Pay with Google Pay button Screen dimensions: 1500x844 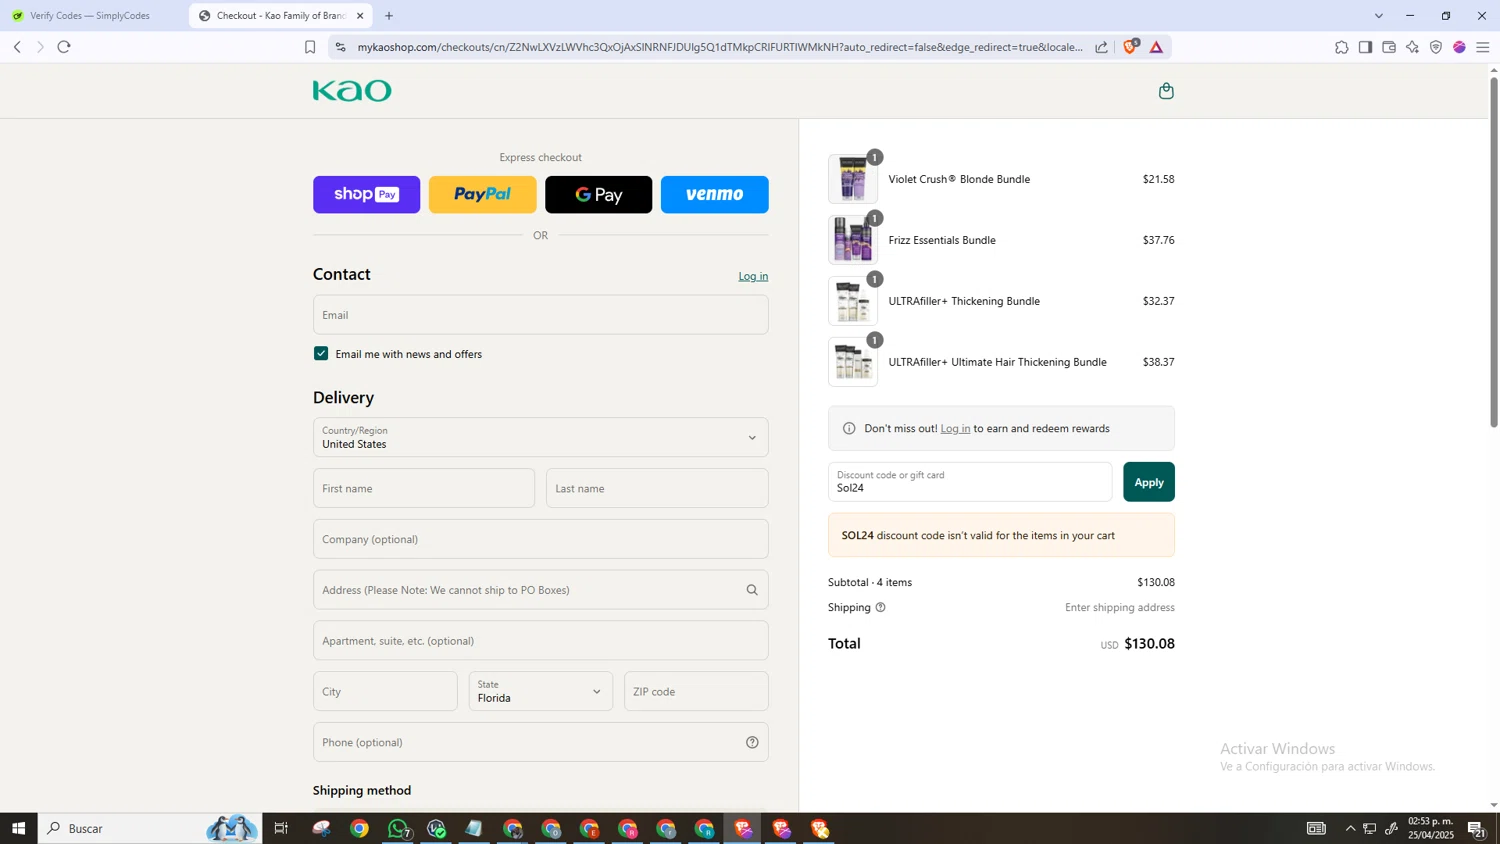(x=599, y=195)
